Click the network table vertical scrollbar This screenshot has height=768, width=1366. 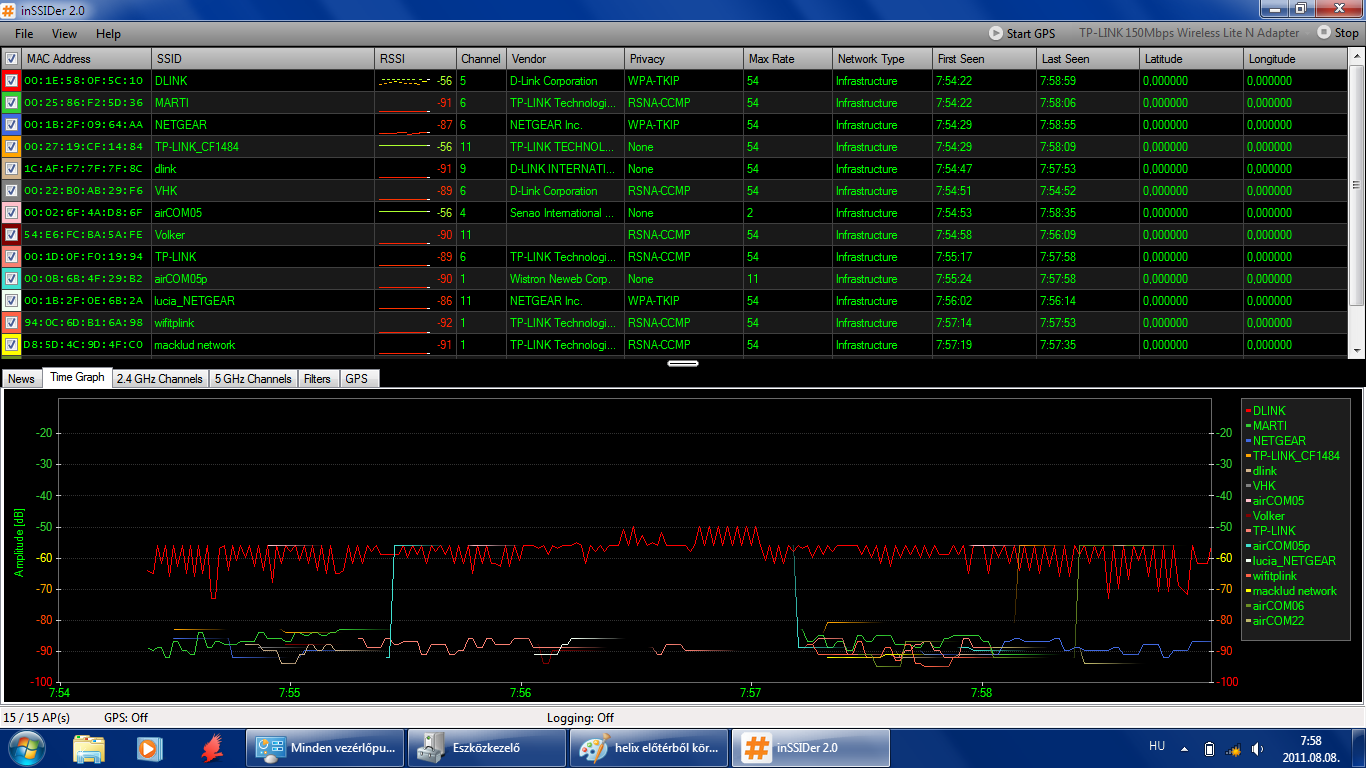pyautogui.click(x=1357, y=185)
